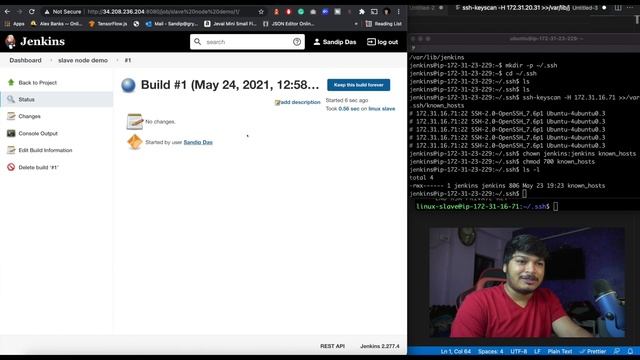The height and width of the screenshot is (360, 640).
Task: Click the log out link
Action: 382,42
